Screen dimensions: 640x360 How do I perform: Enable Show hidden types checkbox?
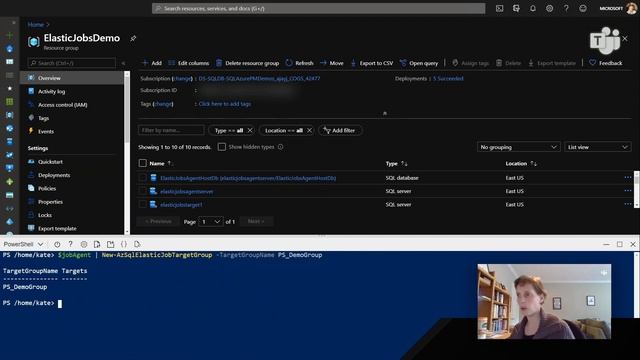[222, 147]
